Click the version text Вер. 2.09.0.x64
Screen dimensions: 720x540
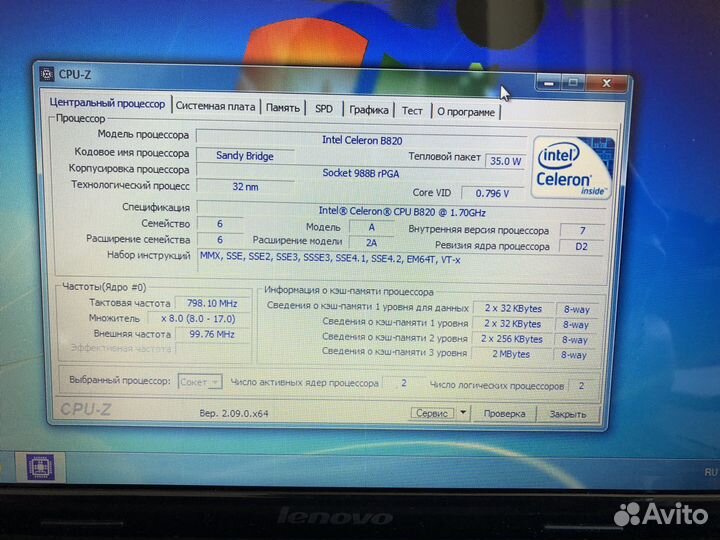point(234,413)
